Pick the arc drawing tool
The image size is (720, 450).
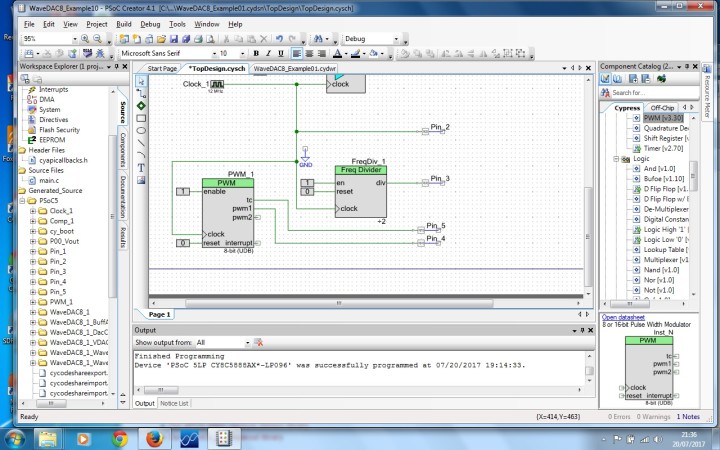[x=141, y=155]
